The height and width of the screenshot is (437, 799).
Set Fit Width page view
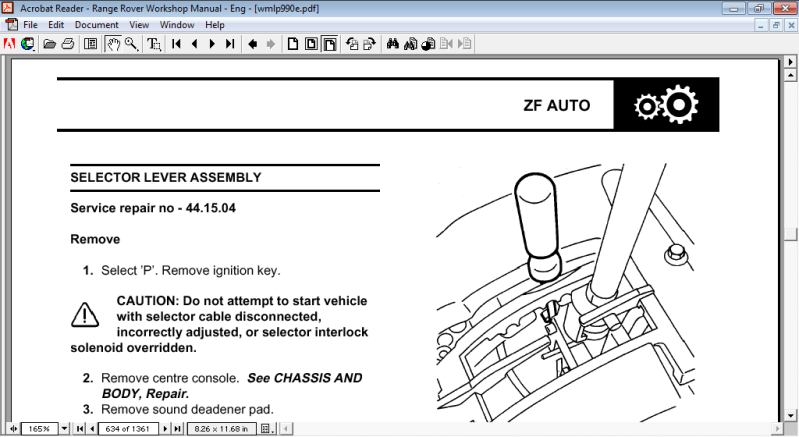(330, 44)
